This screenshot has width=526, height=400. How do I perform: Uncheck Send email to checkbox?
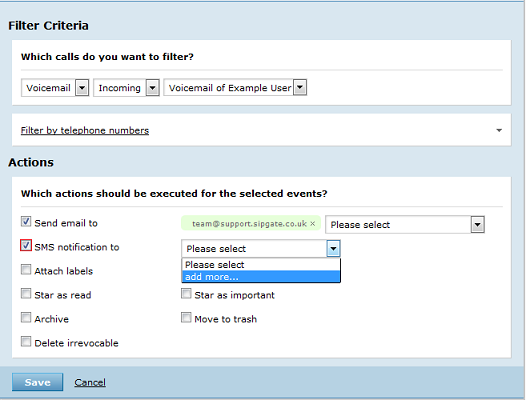(26, 221)
